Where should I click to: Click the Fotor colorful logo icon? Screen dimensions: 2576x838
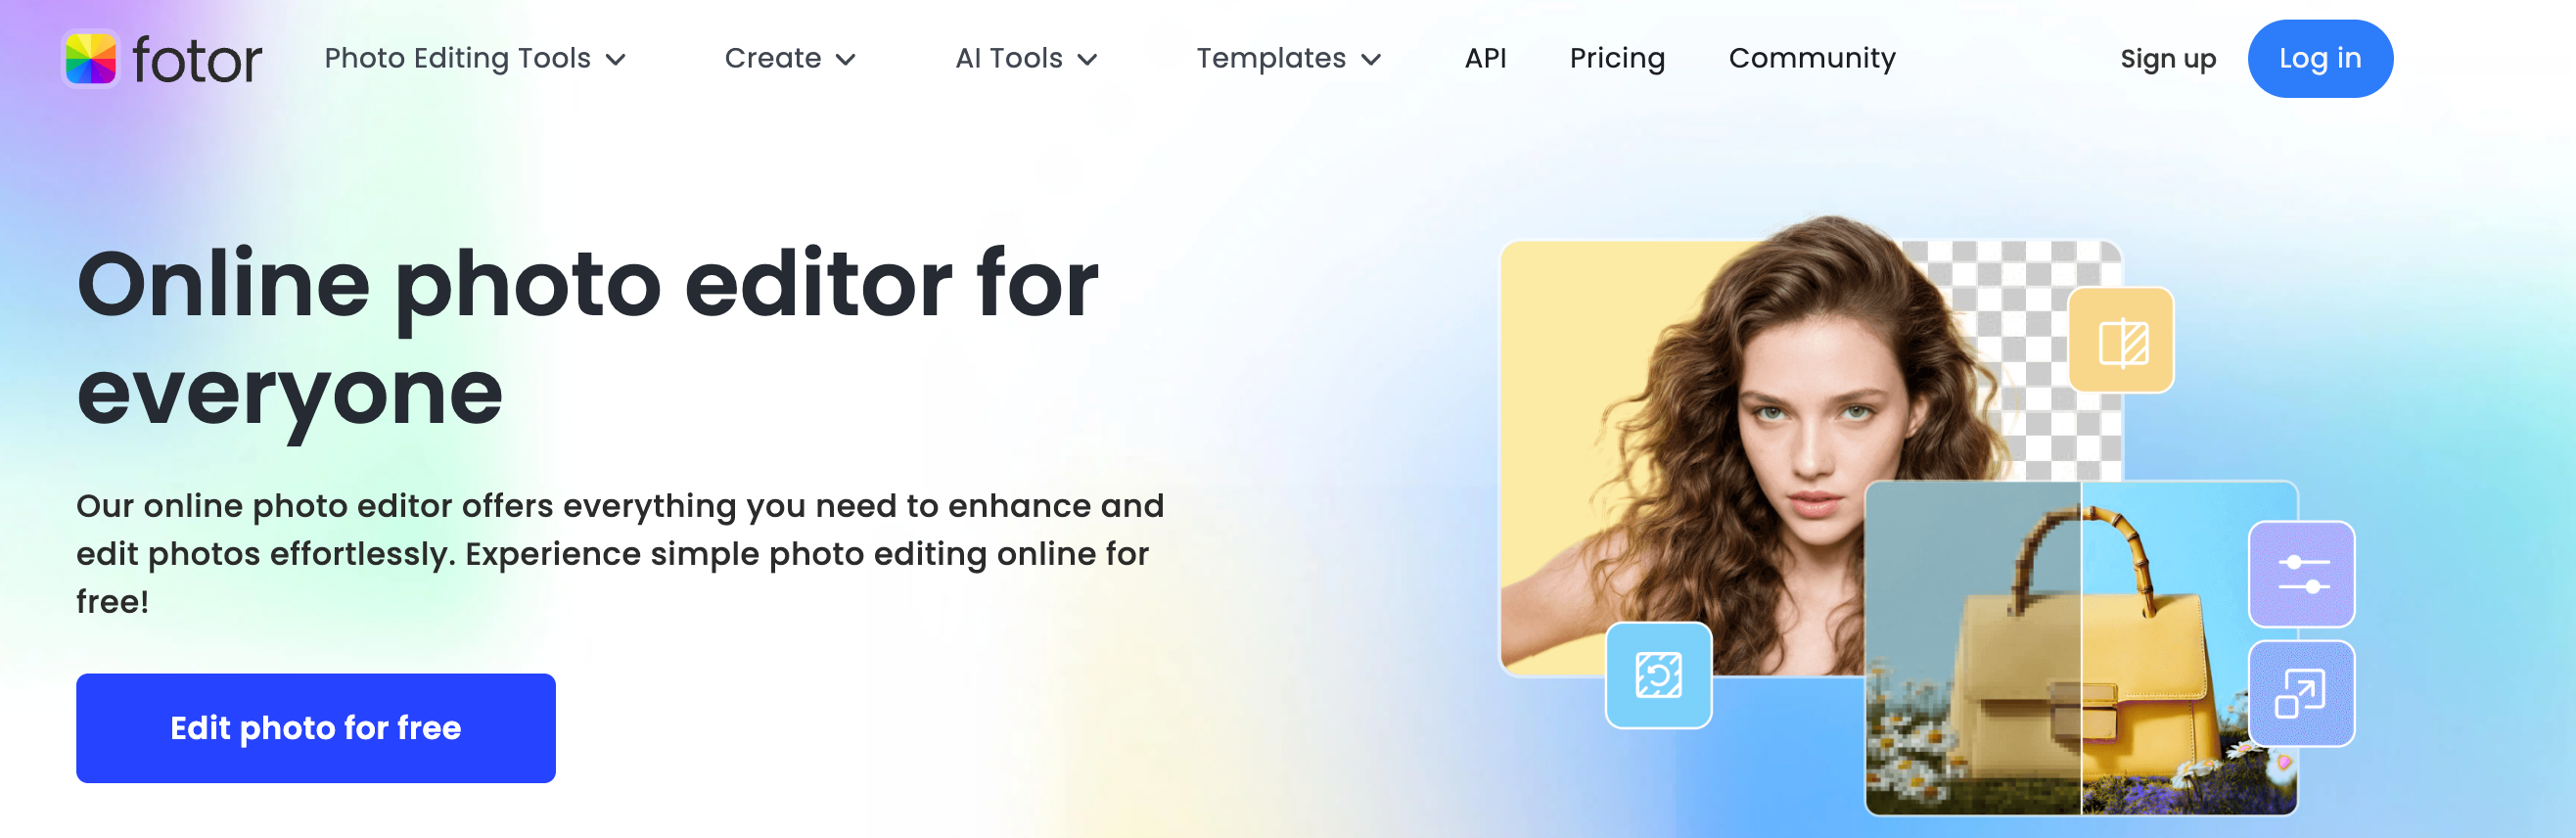(x=91, y=59)
